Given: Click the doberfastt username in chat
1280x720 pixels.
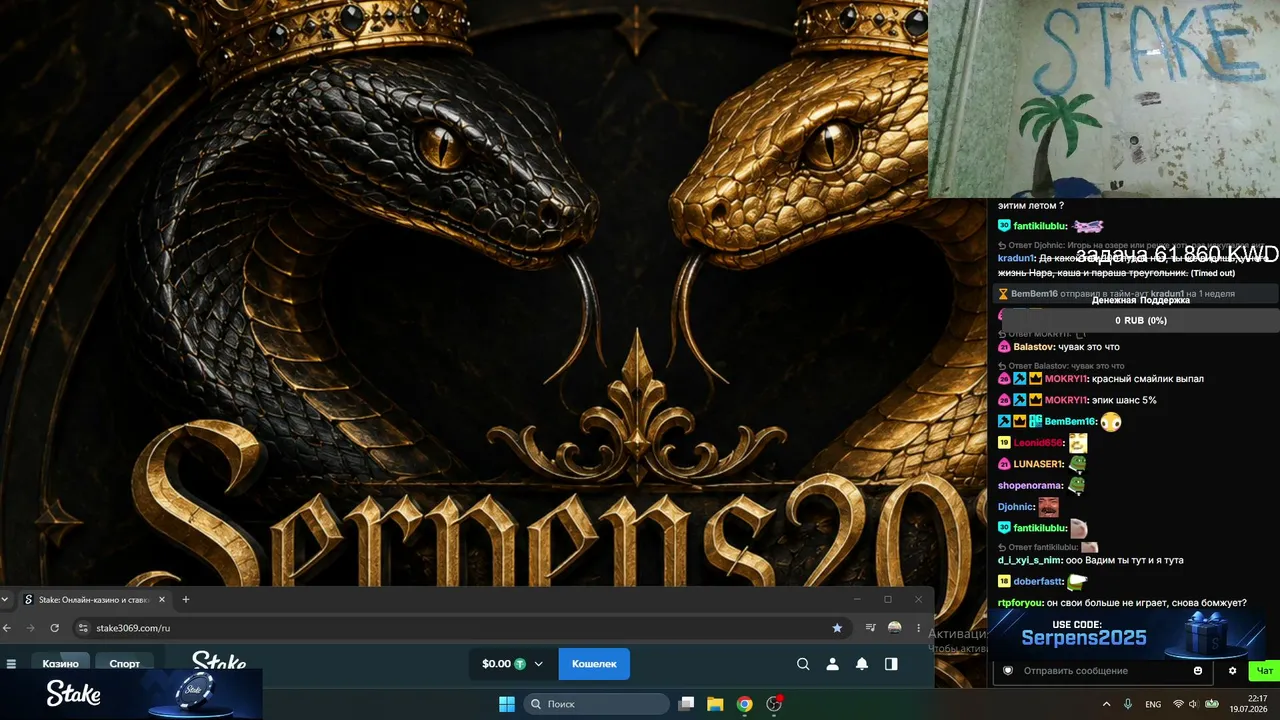Looking at the screenshot, I should pyautogui.click(x=1037, y=581).
